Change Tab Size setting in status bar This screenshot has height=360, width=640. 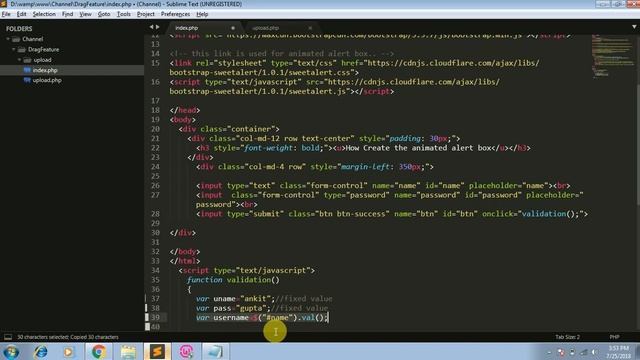(x=567, y=337)
